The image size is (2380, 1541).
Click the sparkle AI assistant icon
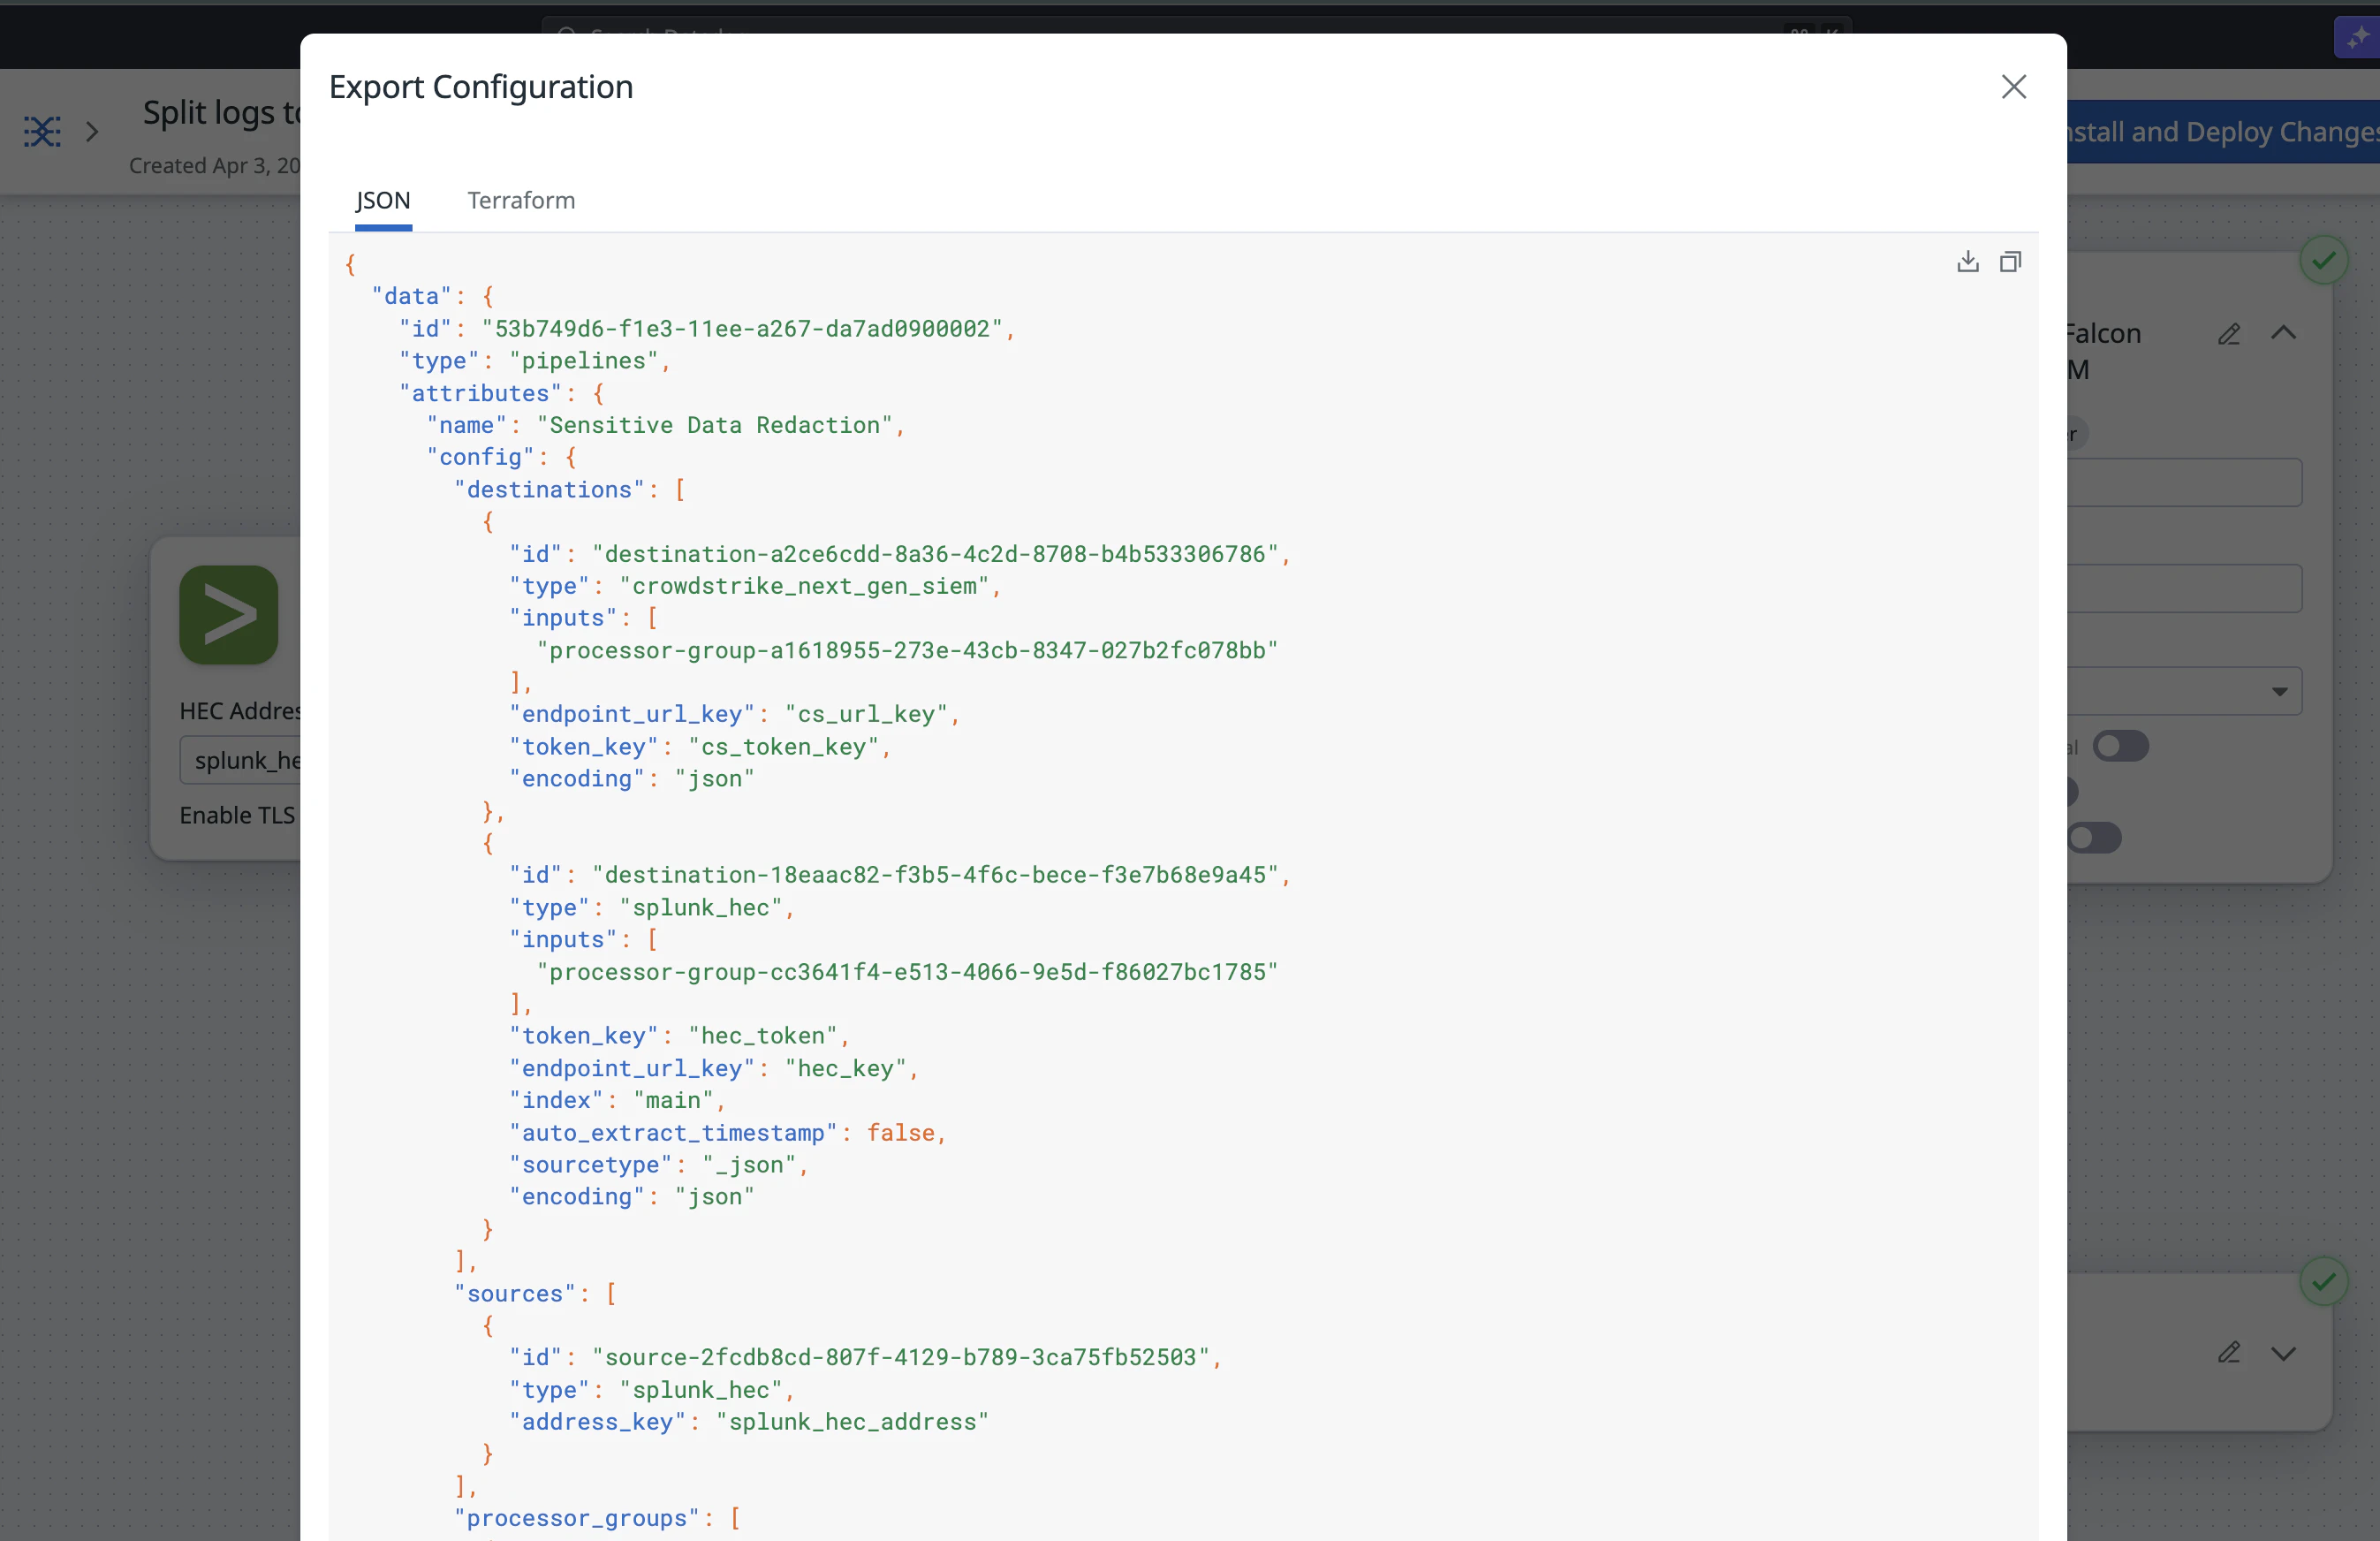click(2357, 38)
